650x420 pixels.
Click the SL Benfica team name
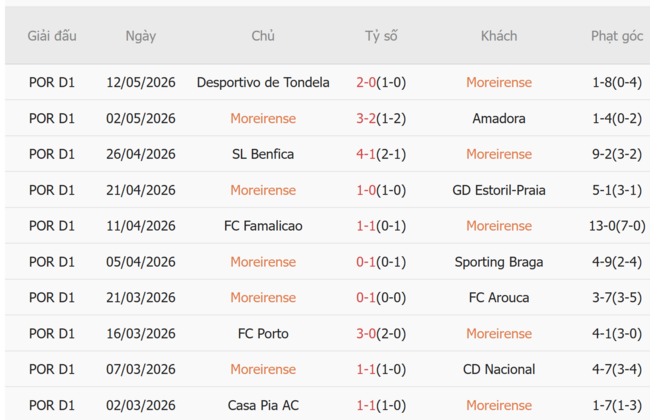tap(263, 154)
